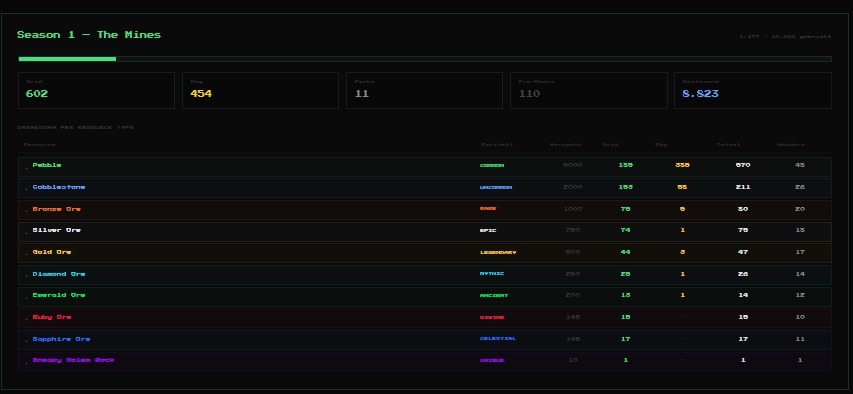The height and width of the screenshot is (394, 853).
Task: Expand the Gold Ore resource row
Action: point(425,253)
